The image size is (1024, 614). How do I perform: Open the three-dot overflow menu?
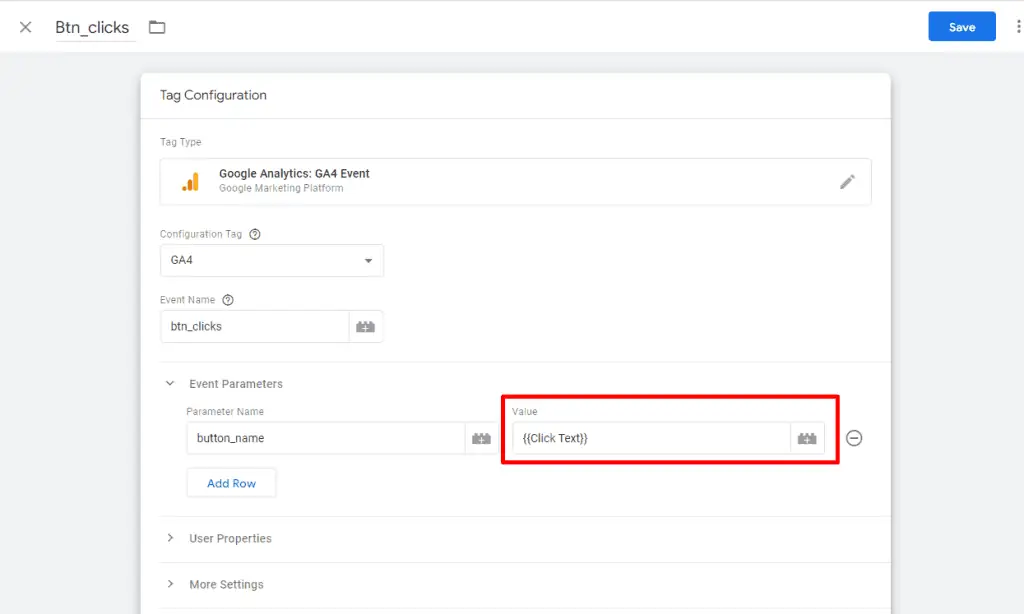pos(1017,27)
